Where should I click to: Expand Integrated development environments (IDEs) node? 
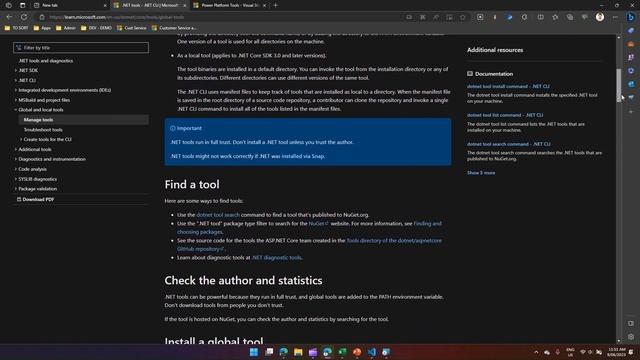(16, 90)
